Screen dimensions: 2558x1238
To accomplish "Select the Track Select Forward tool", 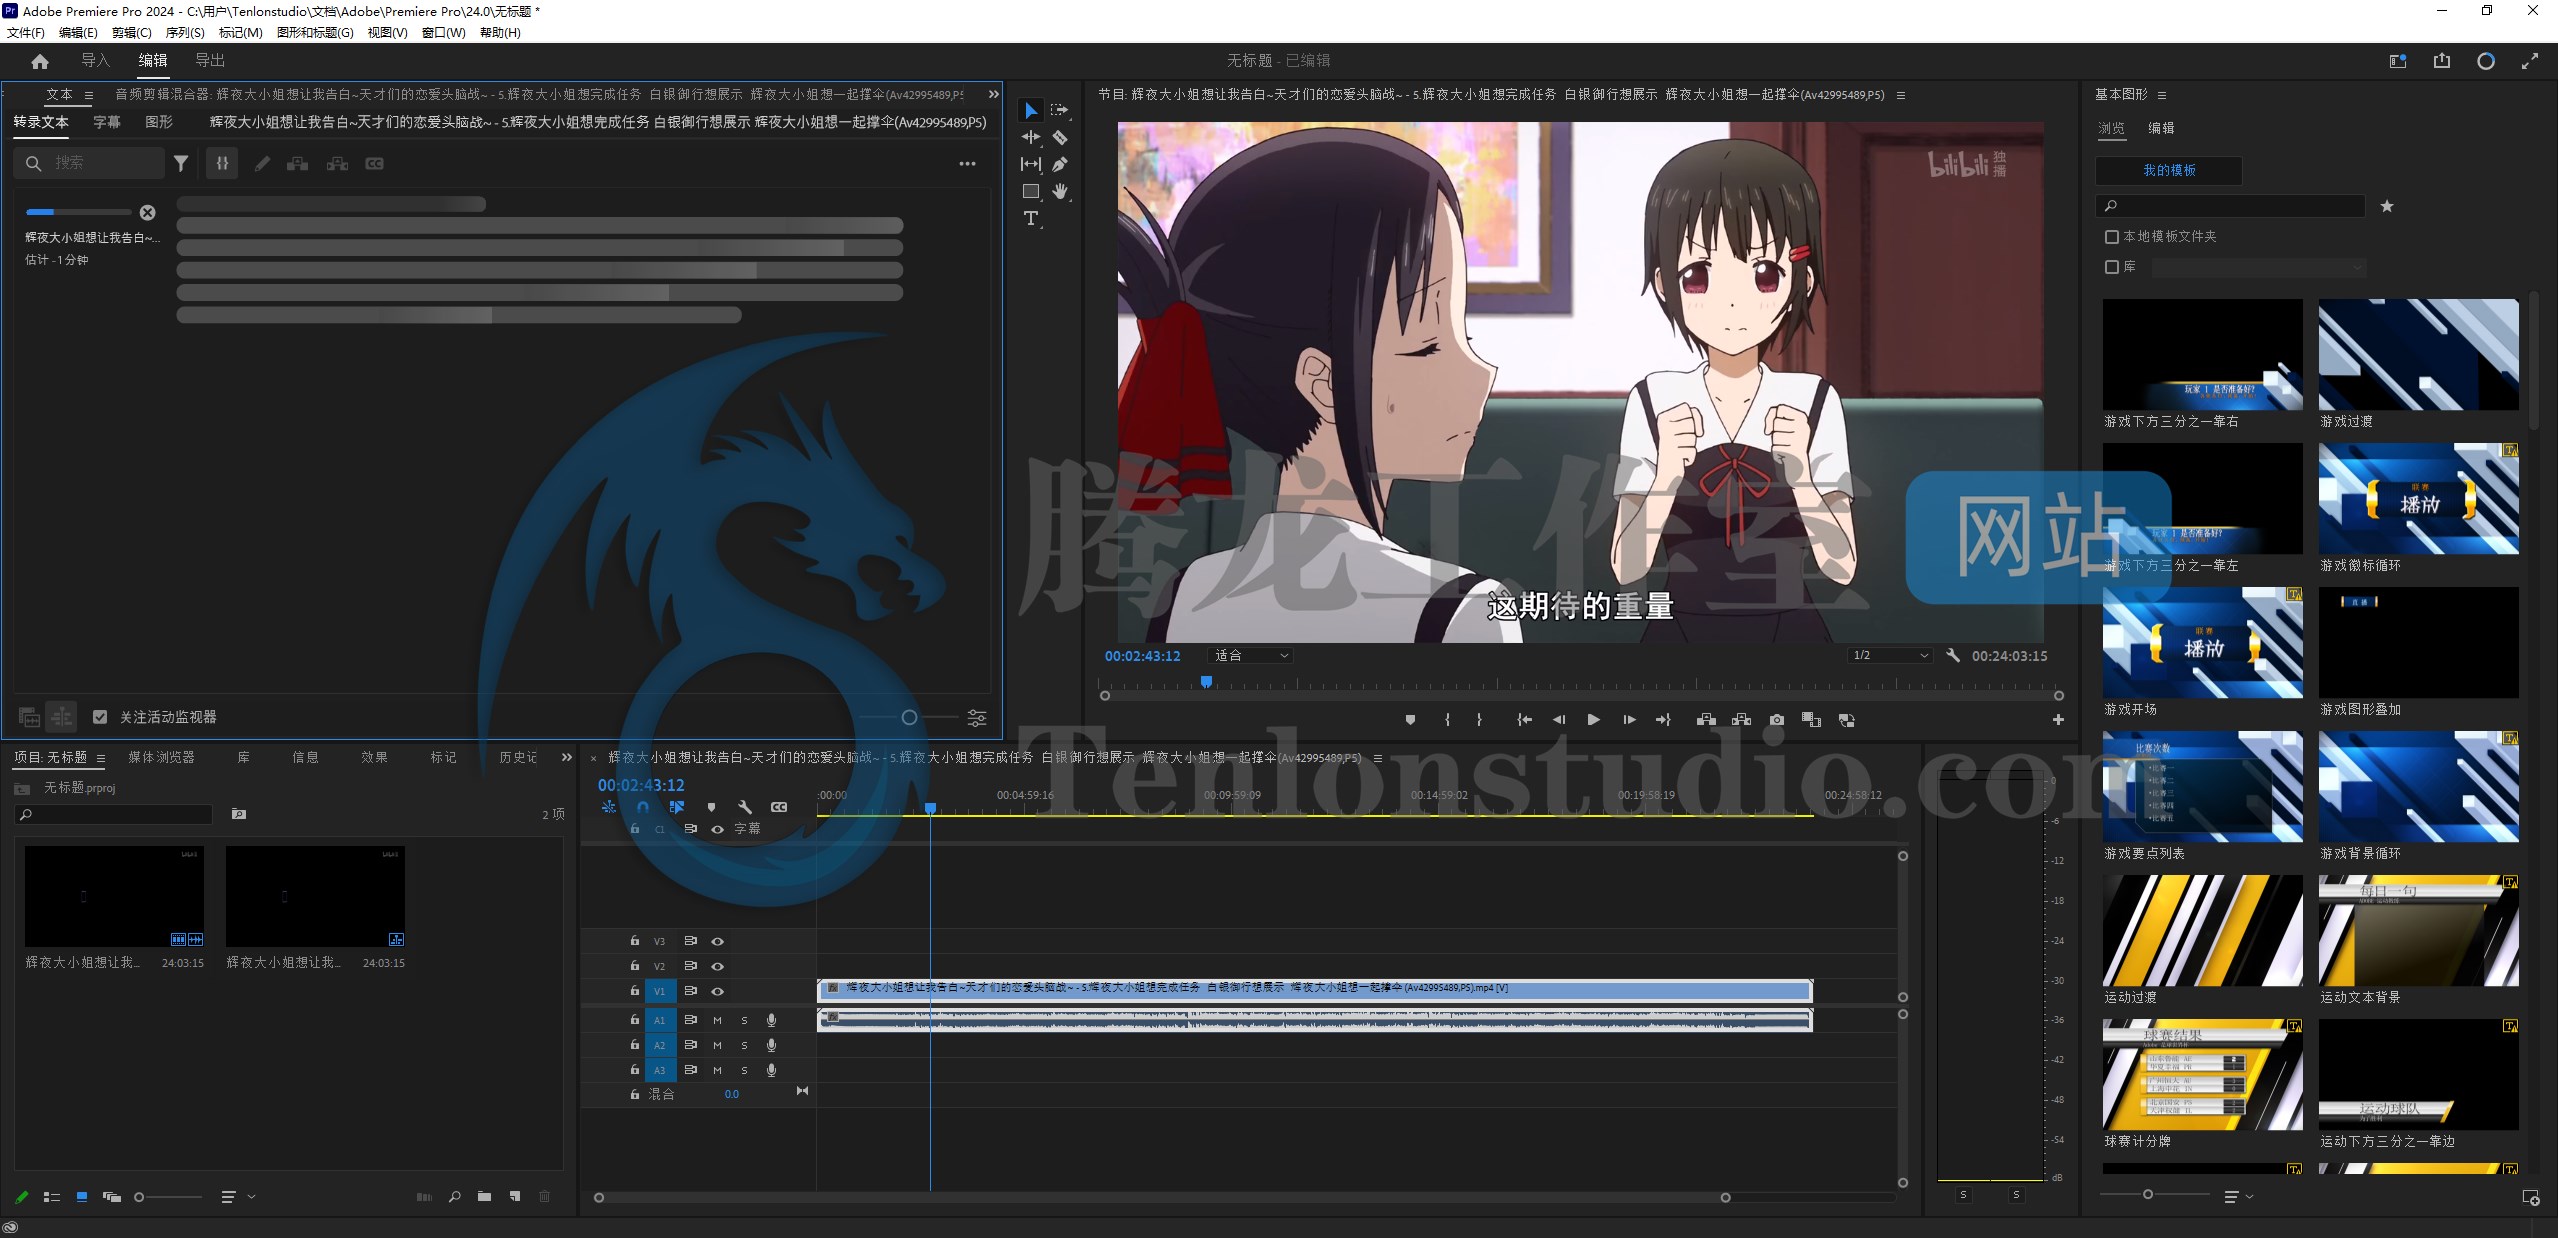I will tap(1060, 110).
